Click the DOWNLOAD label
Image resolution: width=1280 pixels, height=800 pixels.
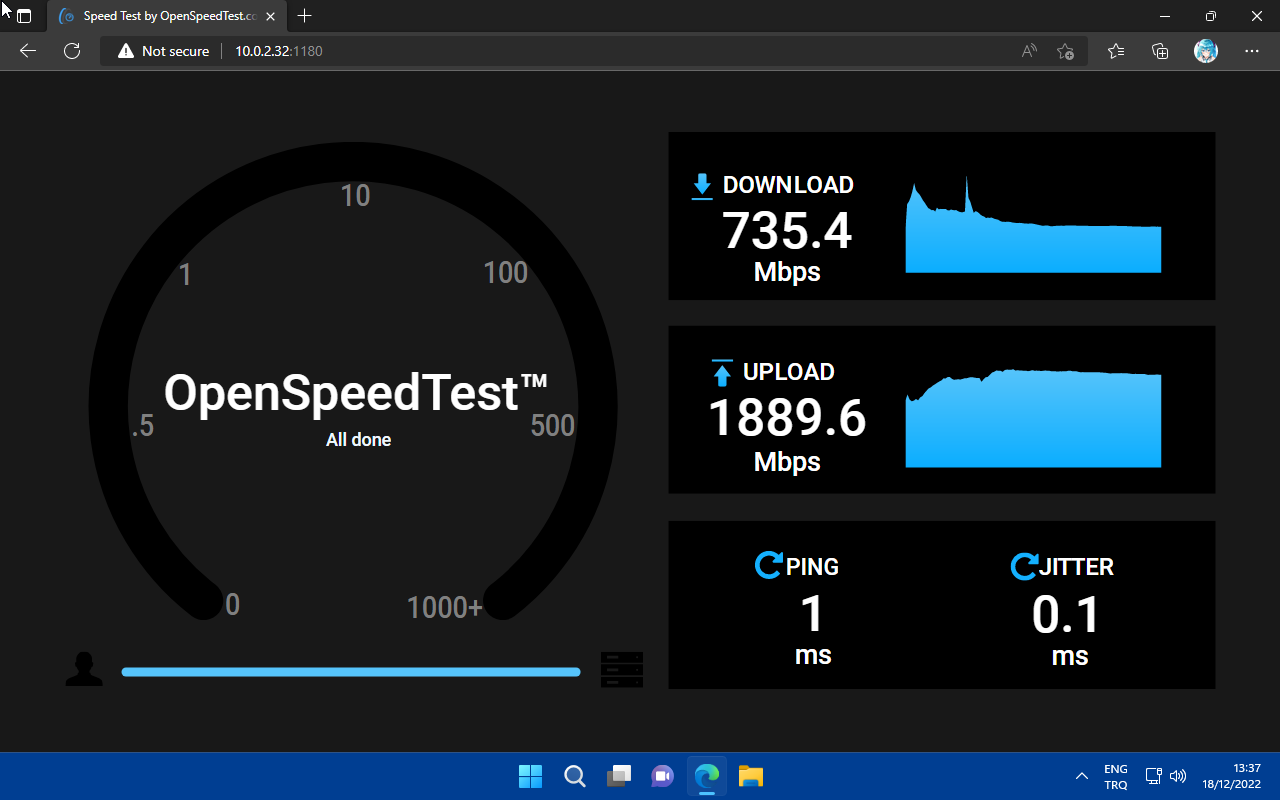(x=788, y=185)
